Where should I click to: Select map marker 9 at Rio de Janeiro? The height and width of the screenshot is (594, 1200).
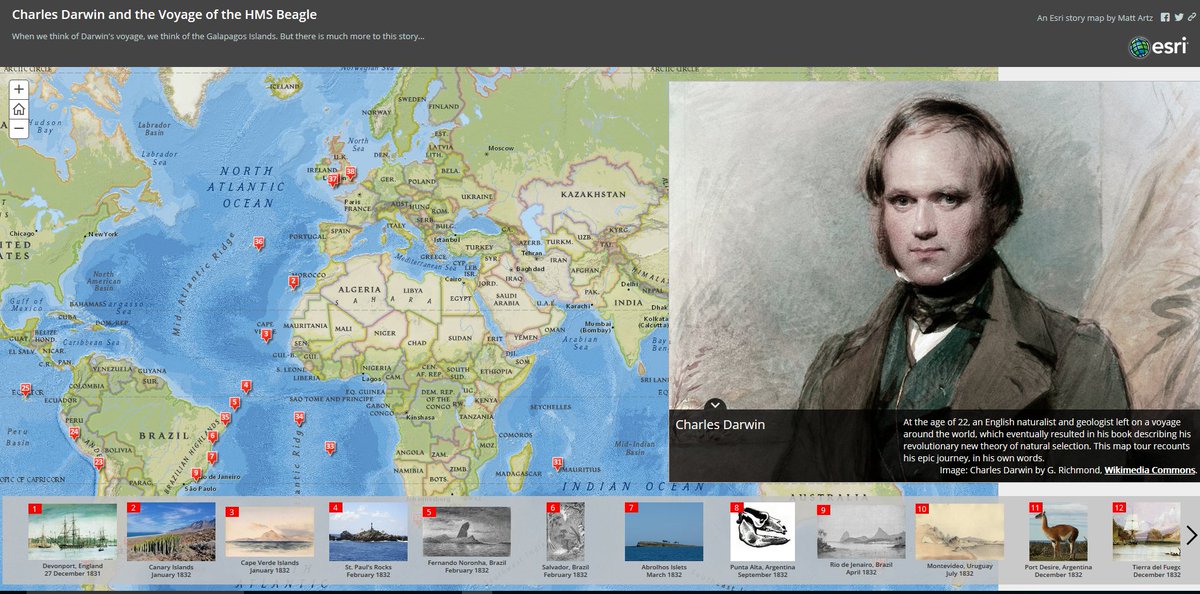point(197,472)
